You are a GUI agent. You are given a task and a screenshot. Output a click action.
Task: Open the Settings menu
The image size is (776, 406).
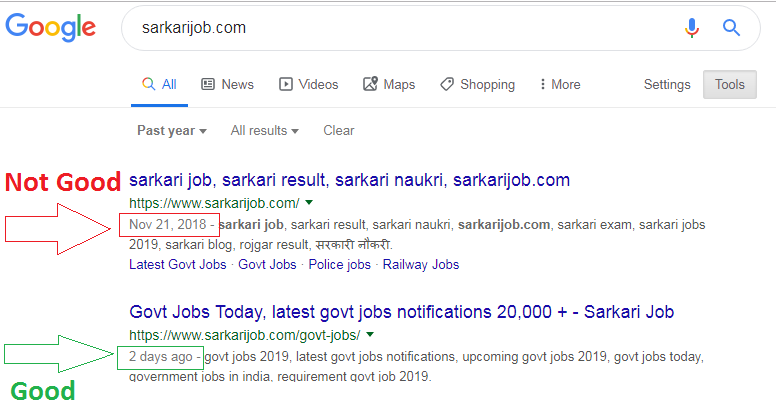pos(666,85)
